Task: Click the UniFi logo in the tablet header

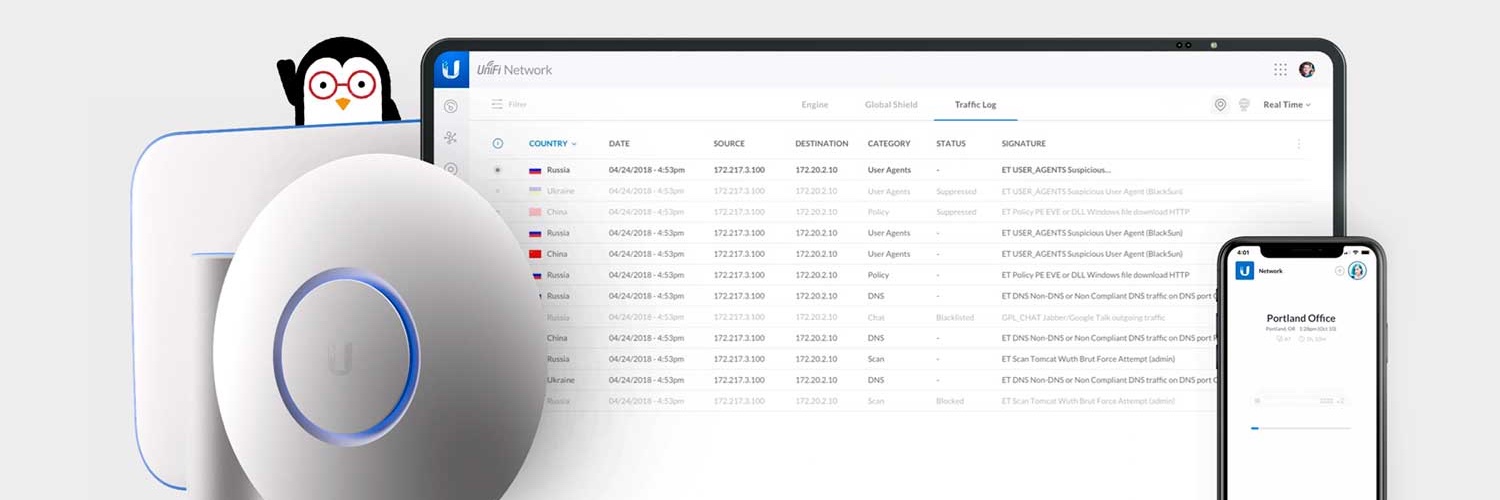Action: [x=451, y=69]
